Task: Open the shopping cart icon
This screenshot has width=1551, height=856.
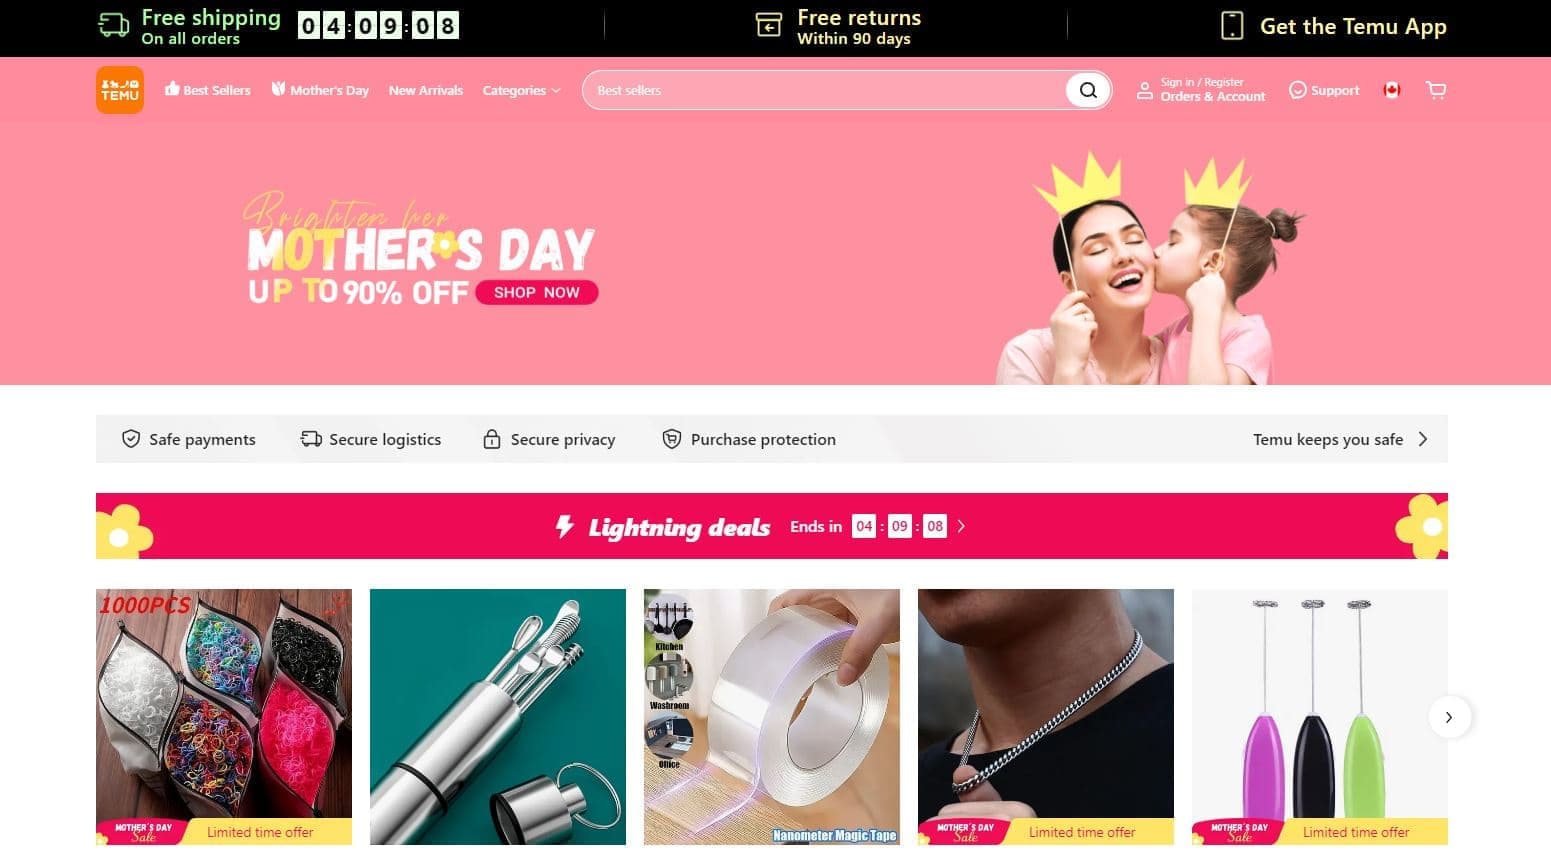Action: point(1436,90)
